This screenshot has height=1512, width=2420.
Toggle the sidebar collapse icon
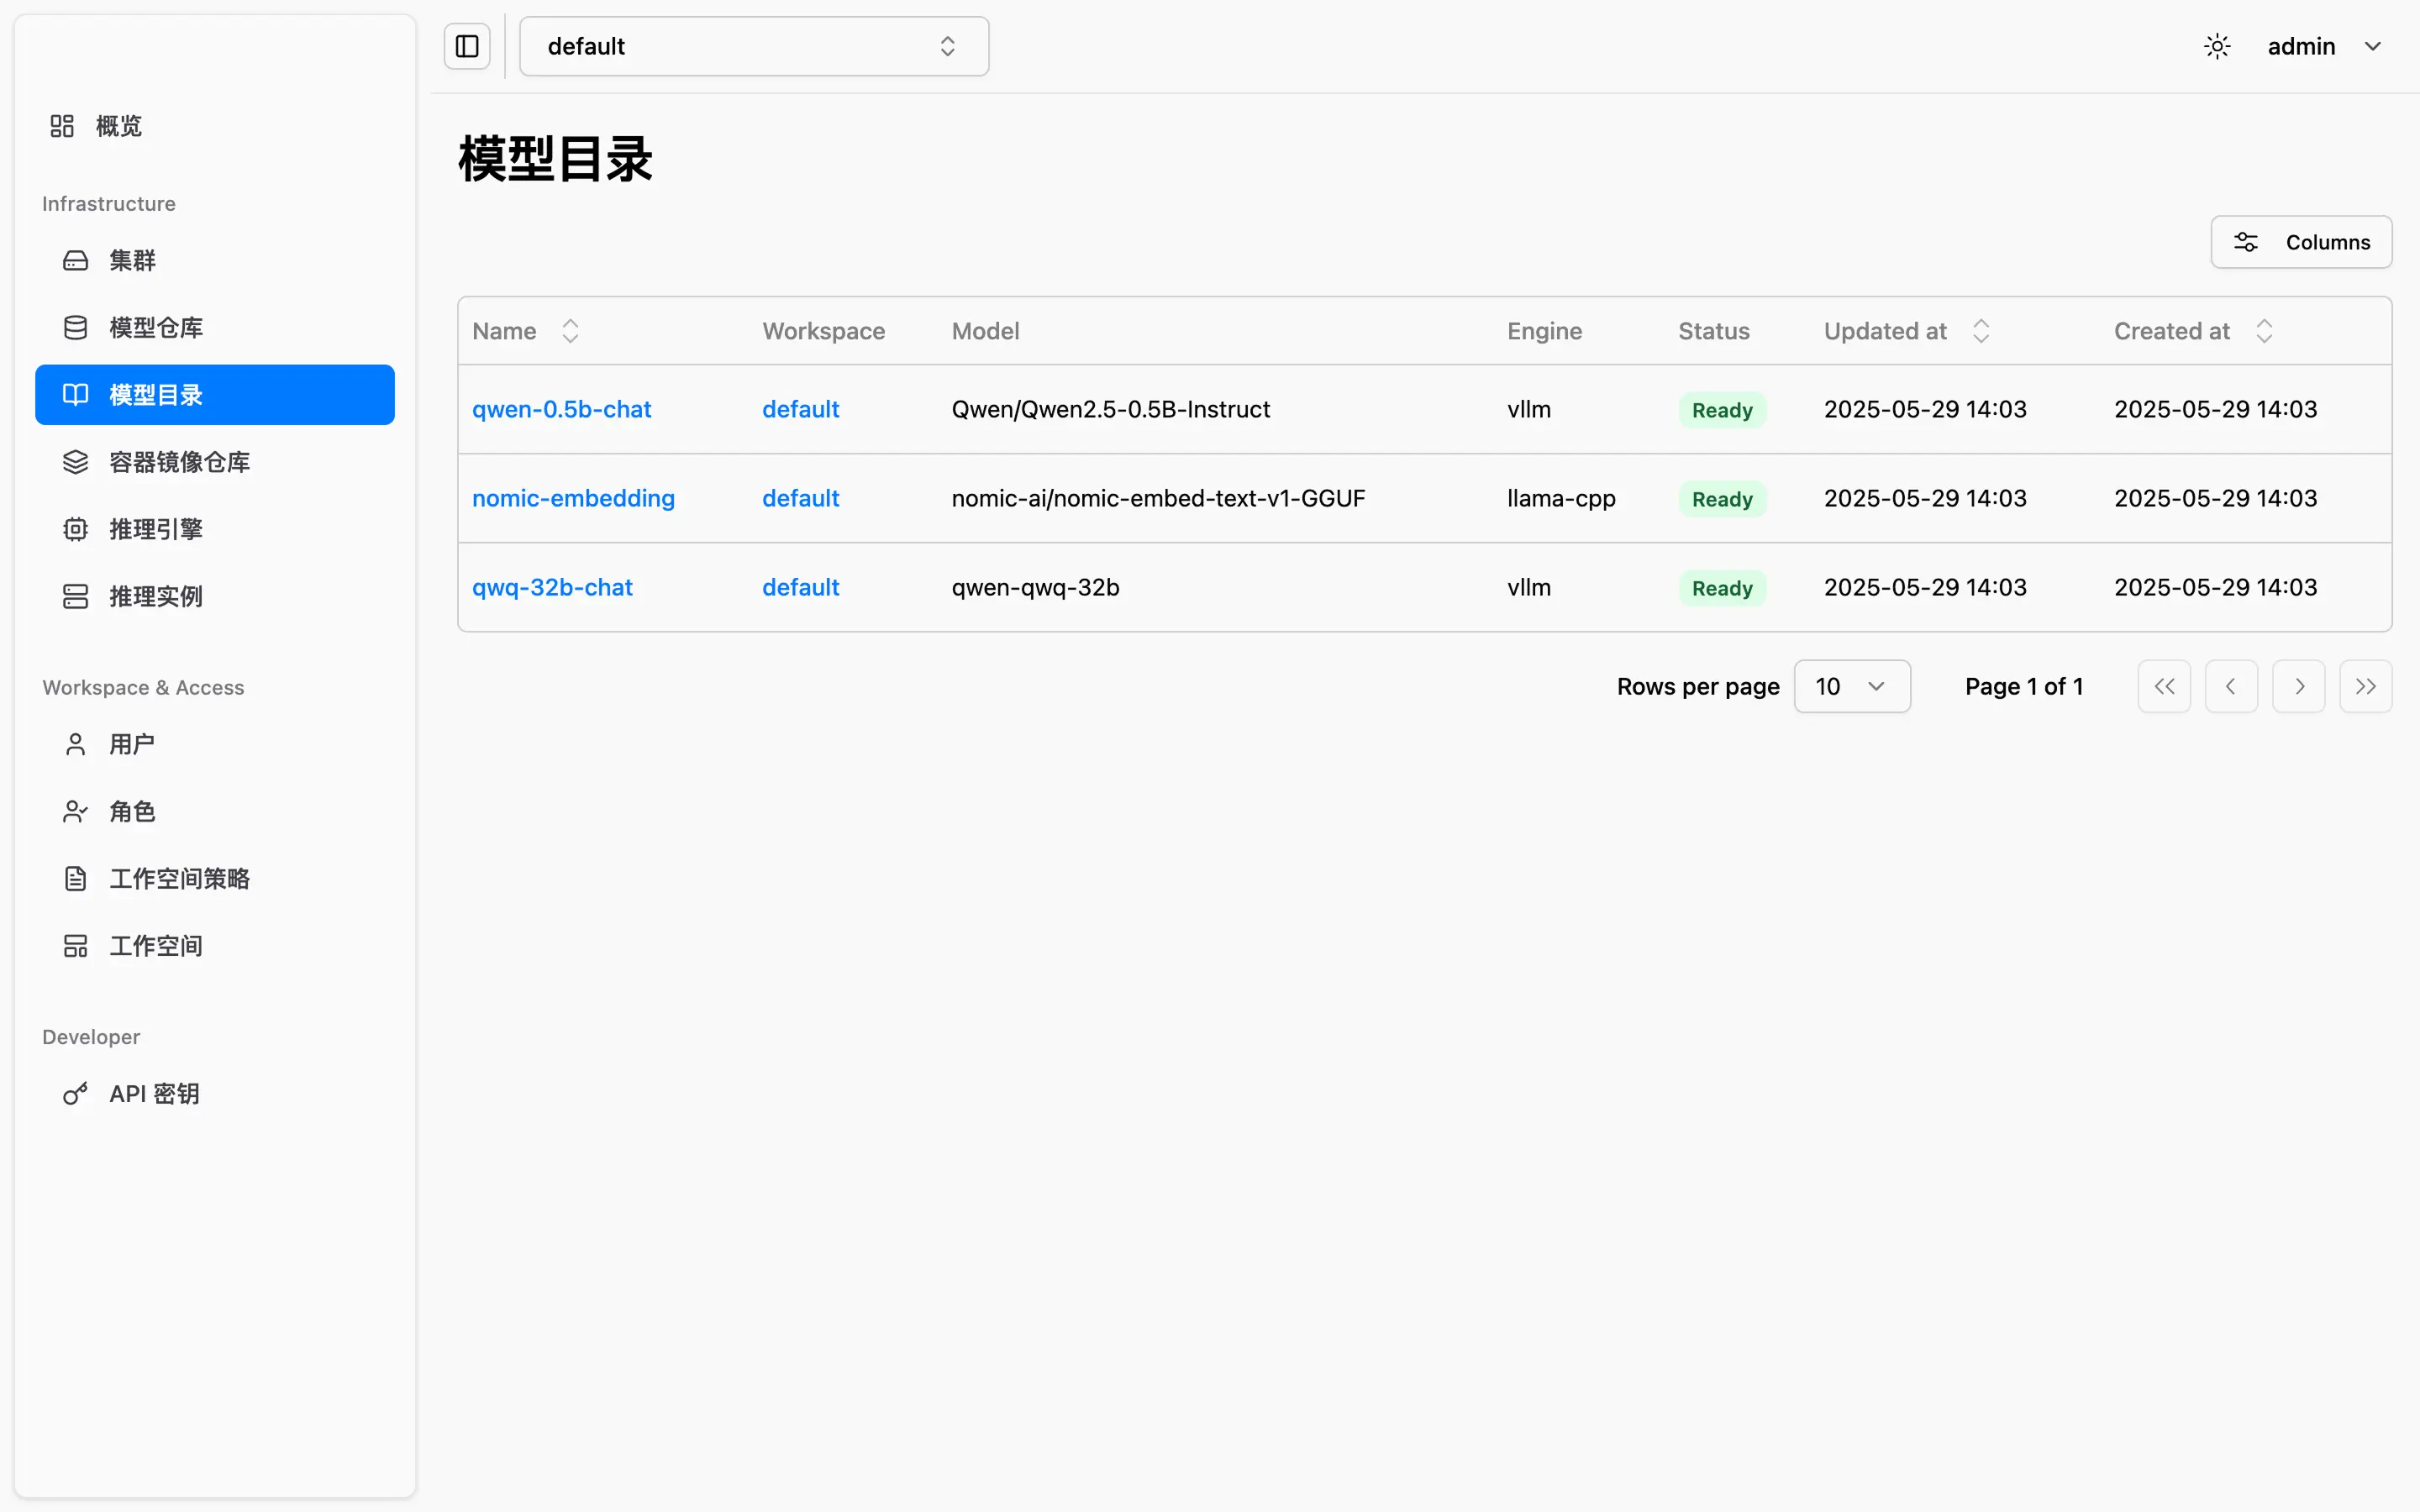467,46
